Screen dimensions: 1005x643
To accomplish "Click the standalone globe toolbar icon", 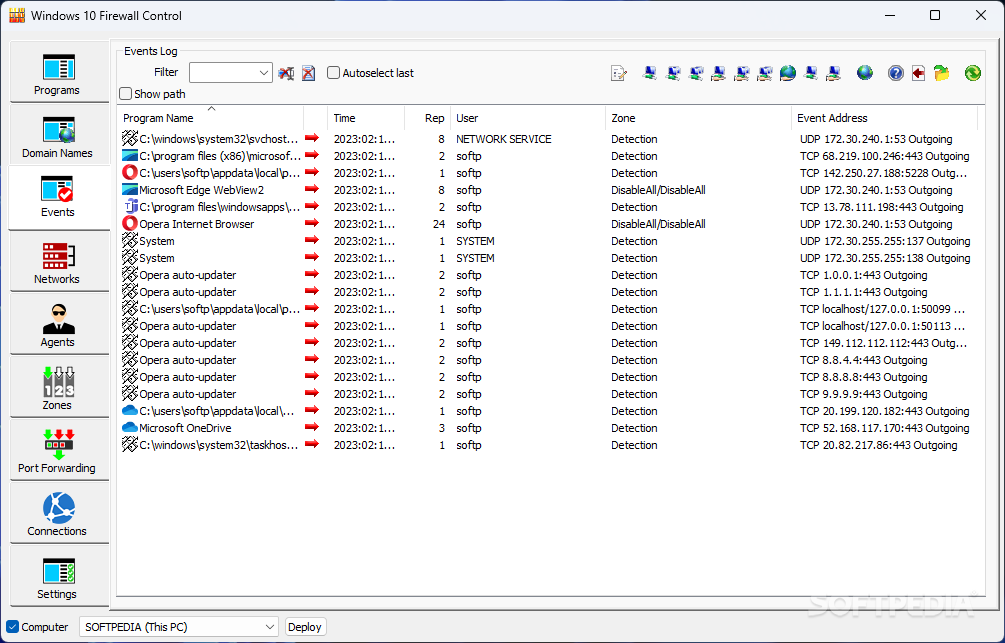I will point(865,72).
